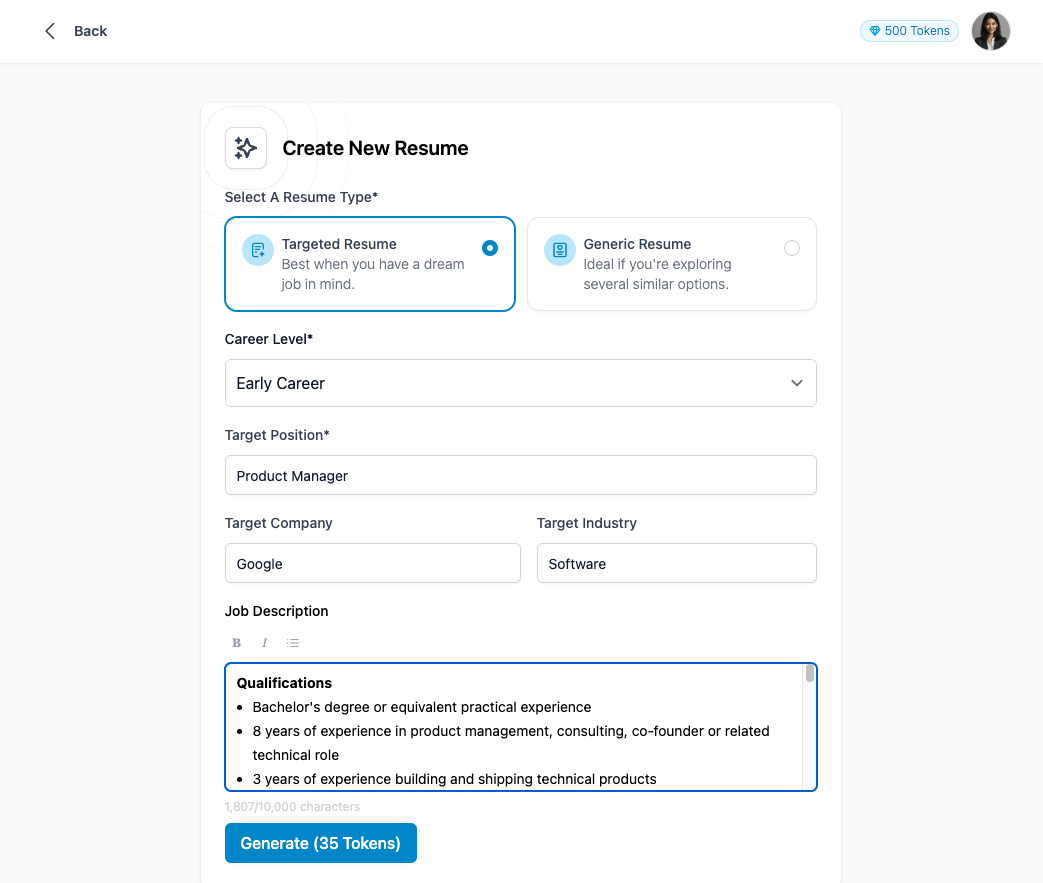Open your profile avatar in the top right
The width and height of the screenshot is (1043, 883).
pos(990,31)
